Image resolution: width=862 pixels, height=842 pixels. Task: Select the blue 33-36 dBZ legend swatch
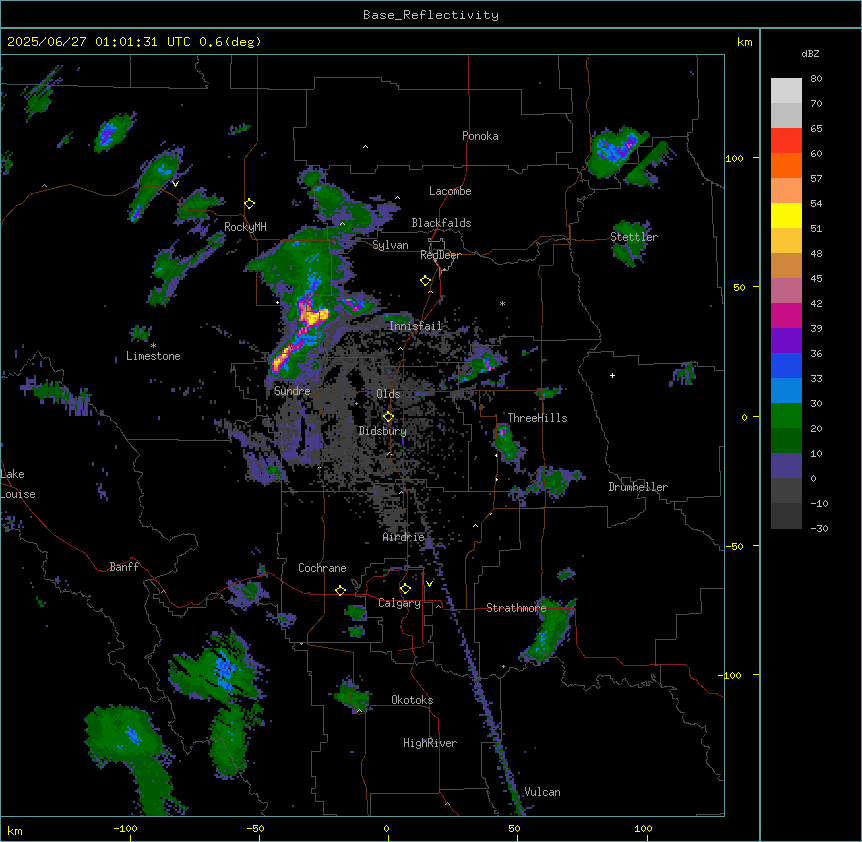click(786, 365)
